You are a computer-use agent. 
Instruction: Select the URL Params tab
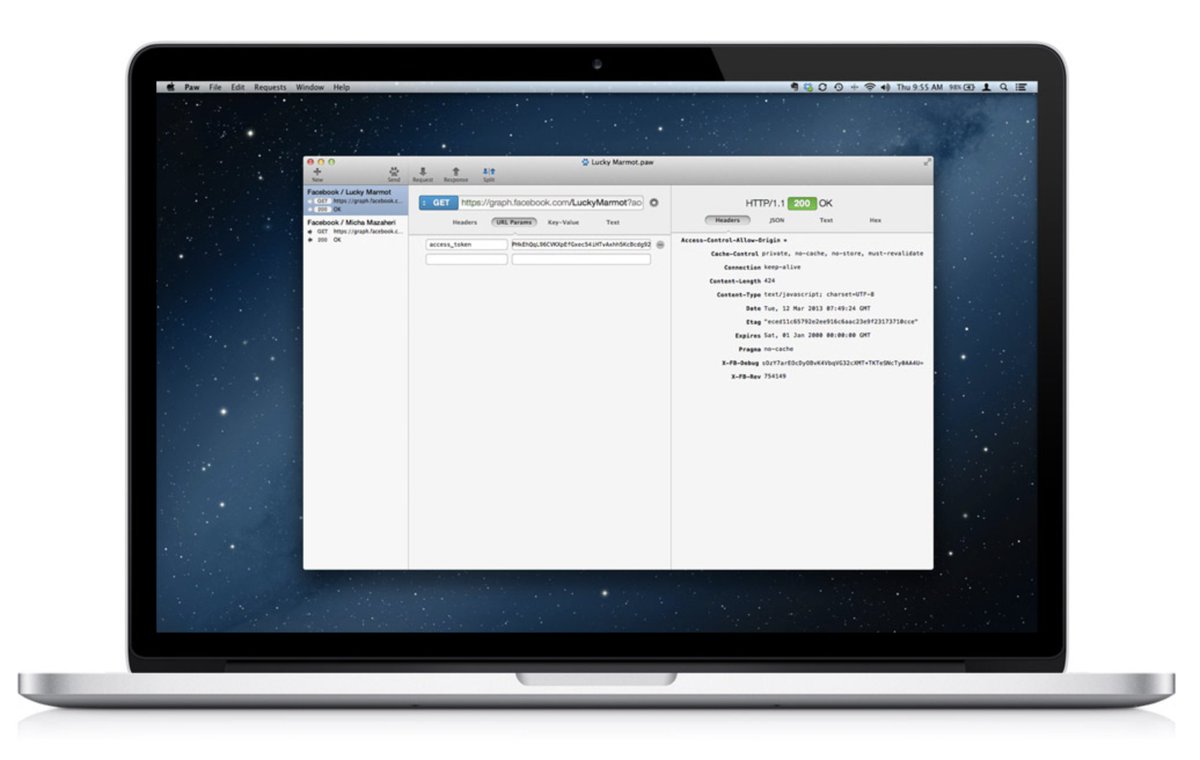(x=514, y=222)
